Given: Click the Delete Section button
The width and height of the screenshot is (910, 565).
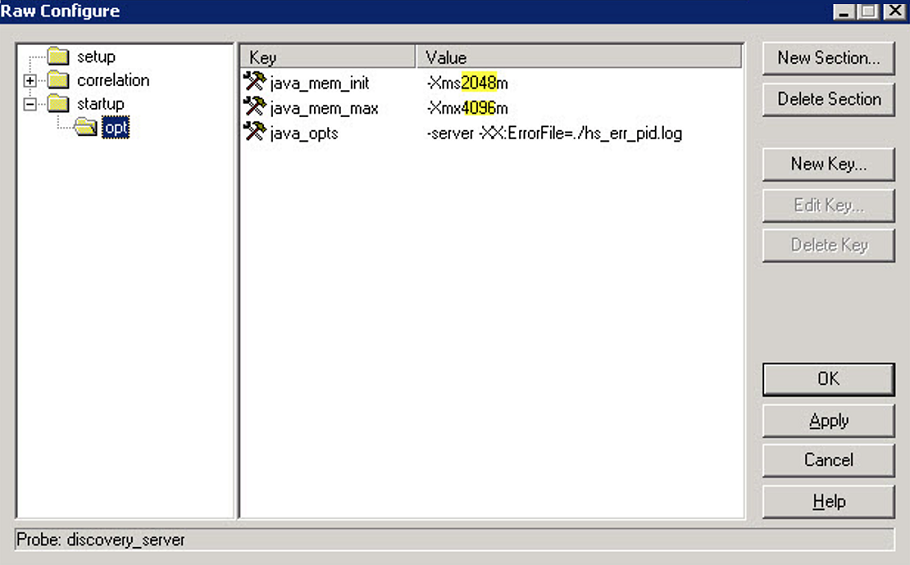Looking at the screenshot, I should tap(828, 99).
